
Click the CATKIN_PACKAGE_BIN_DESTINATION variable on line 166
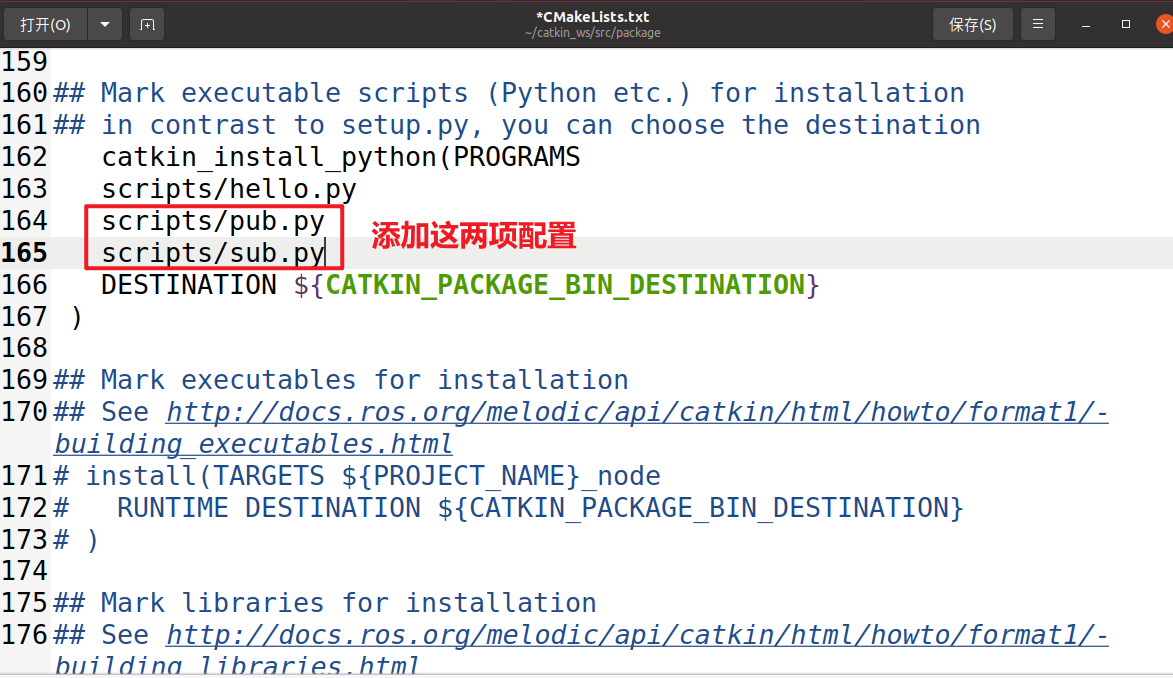point(565,285)
